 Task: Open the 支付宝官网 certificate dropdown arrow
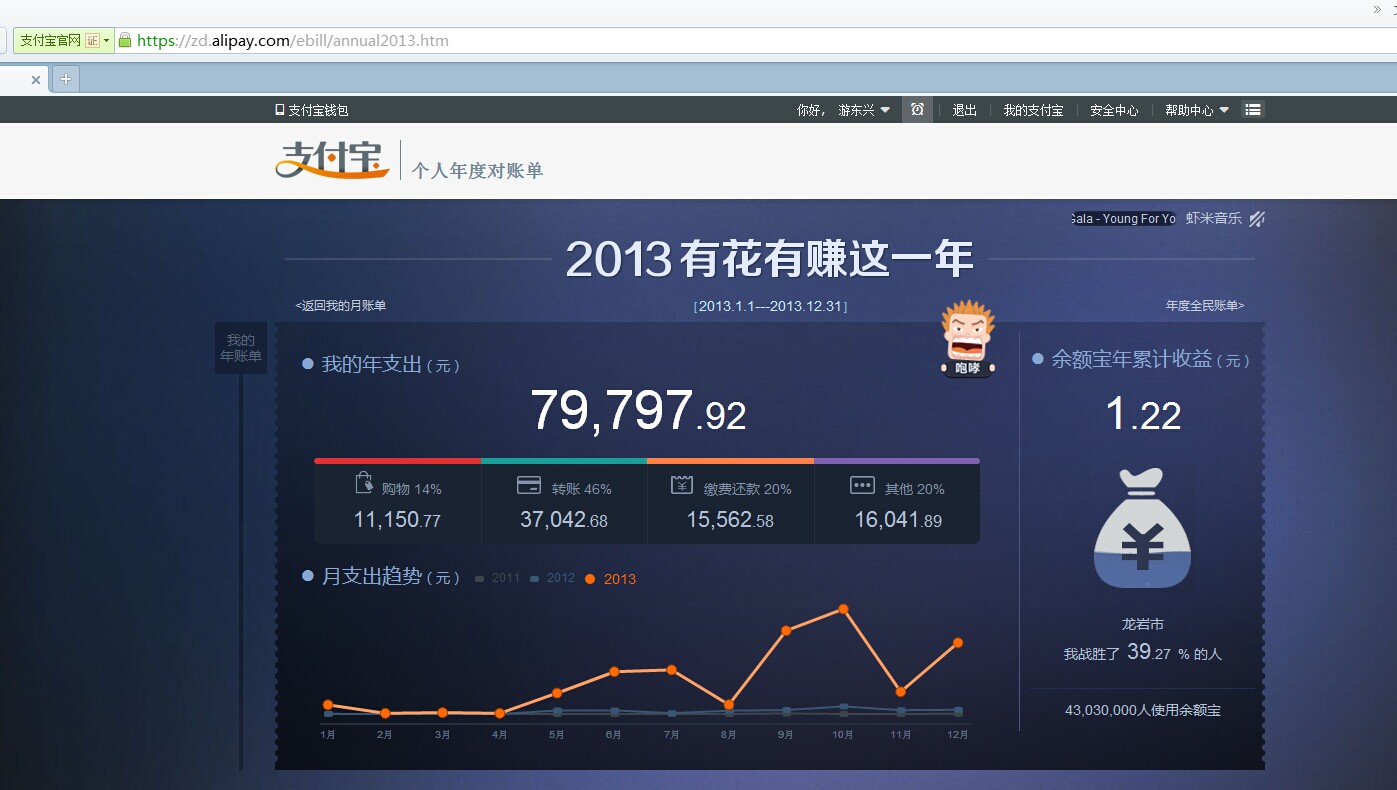[x=107, y=41]
